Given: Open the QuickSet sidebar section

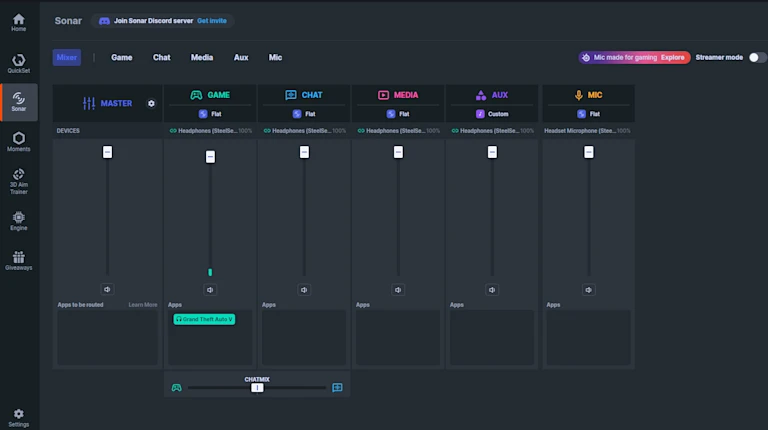Looking at the screenshot, I should coord(19,64).
